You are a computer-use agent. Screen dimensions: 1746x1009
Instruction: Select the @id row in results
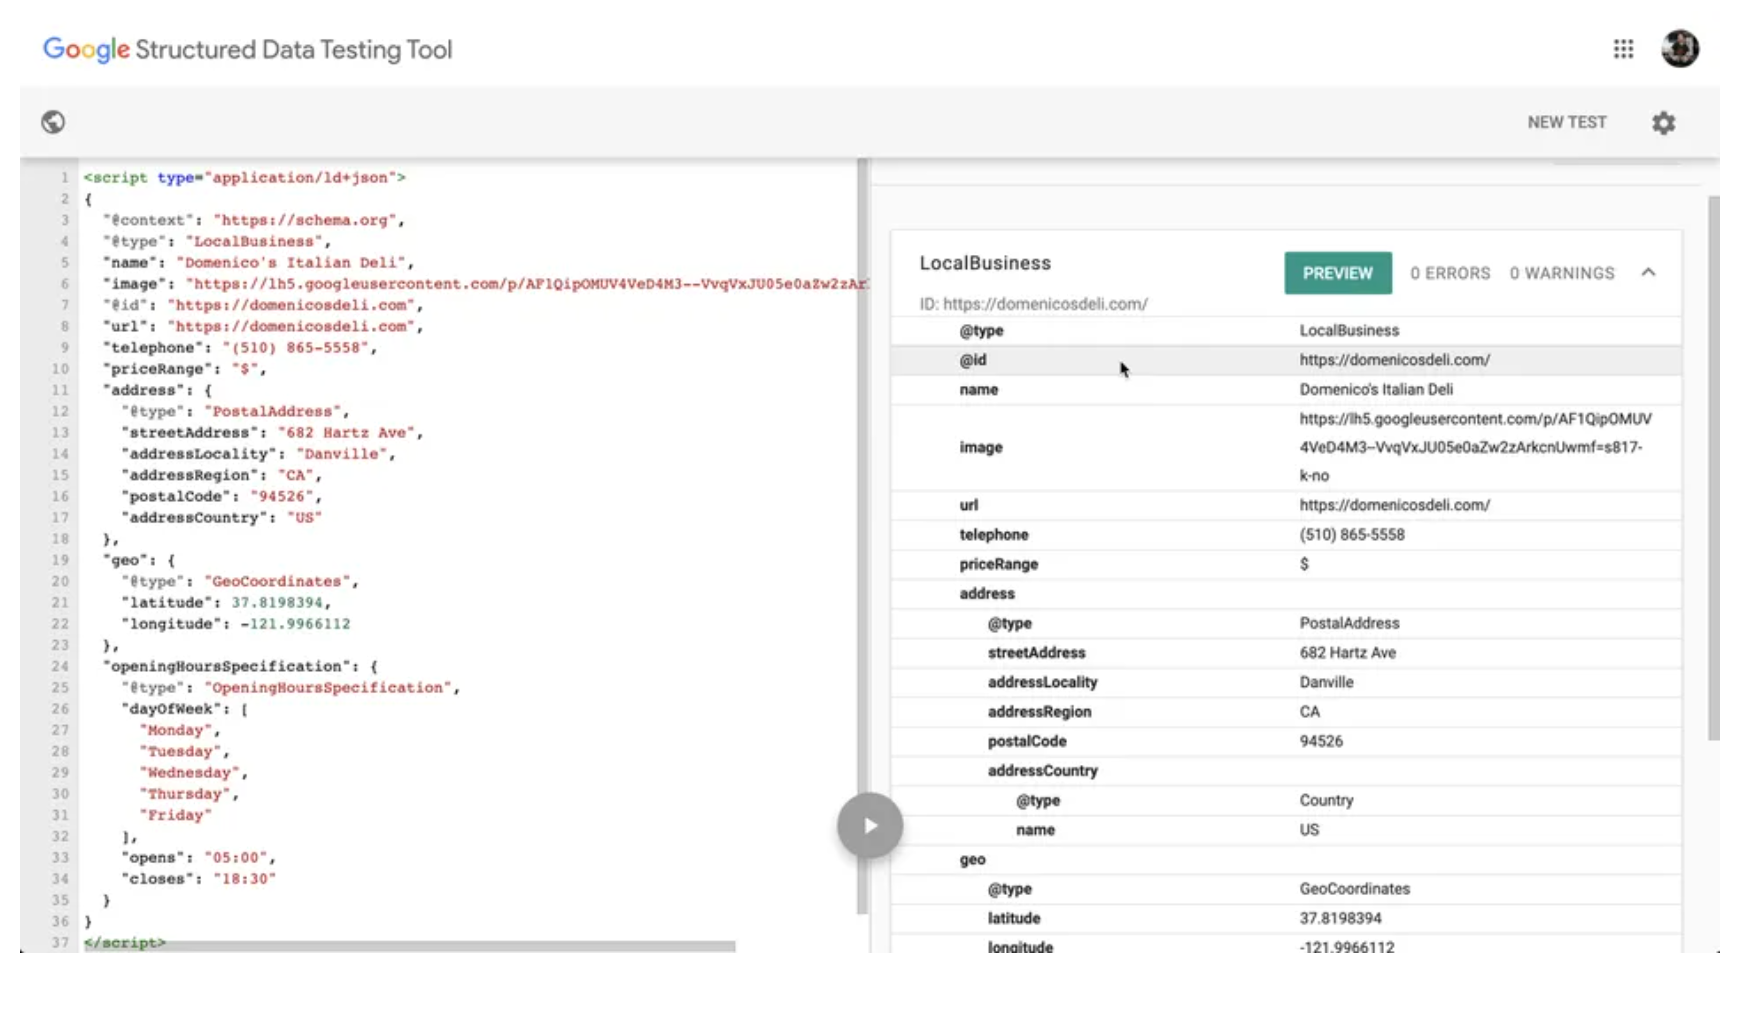tap(1286, 360)
